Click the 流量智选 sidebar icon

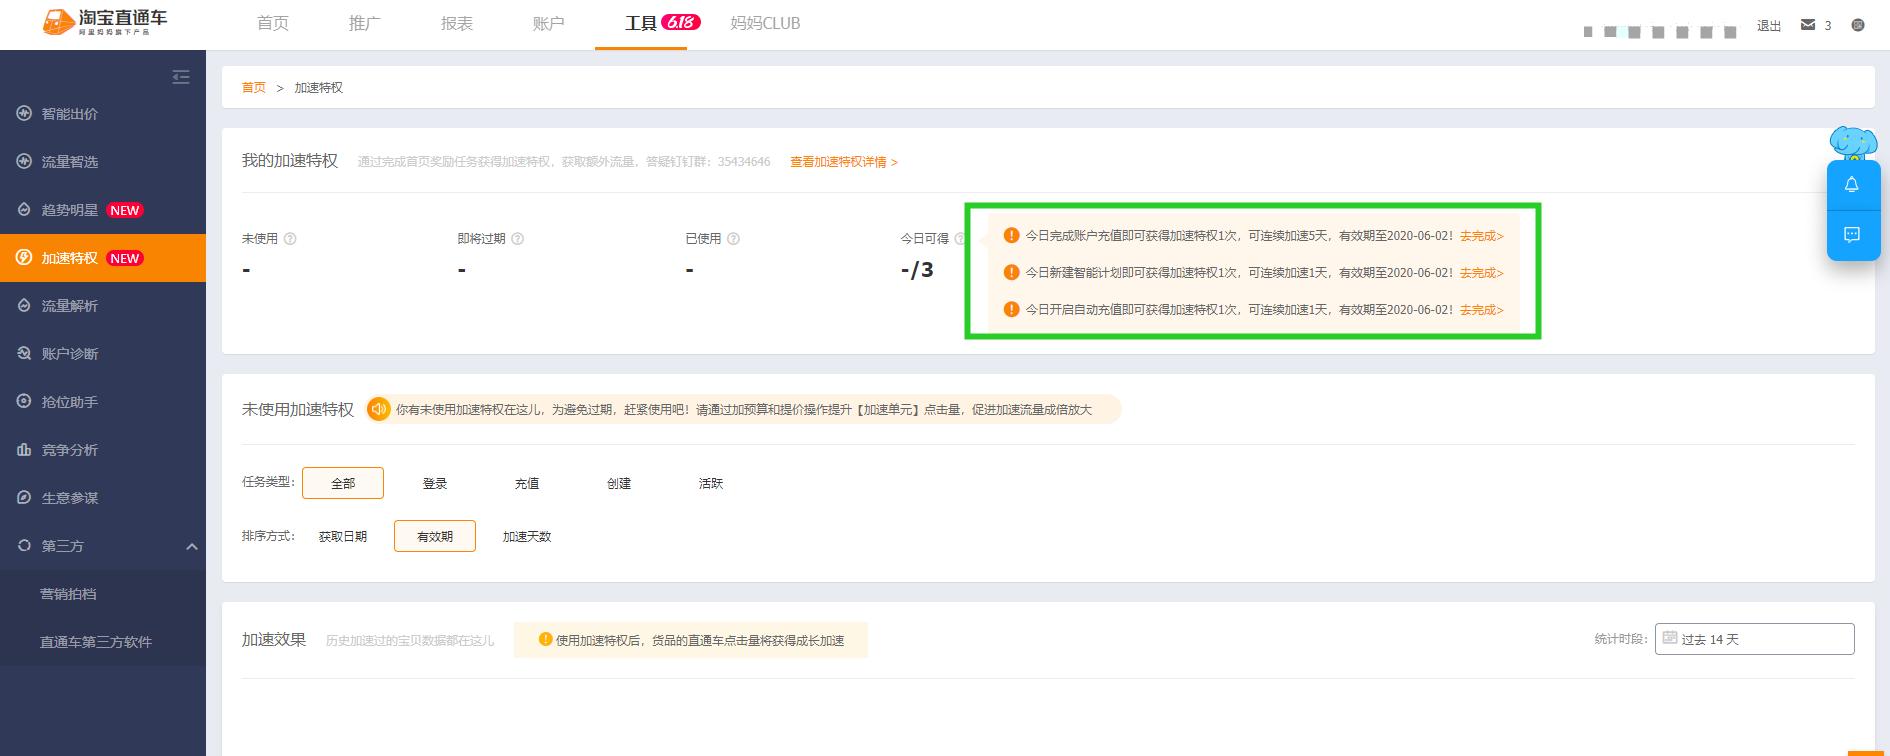[24, 162]
